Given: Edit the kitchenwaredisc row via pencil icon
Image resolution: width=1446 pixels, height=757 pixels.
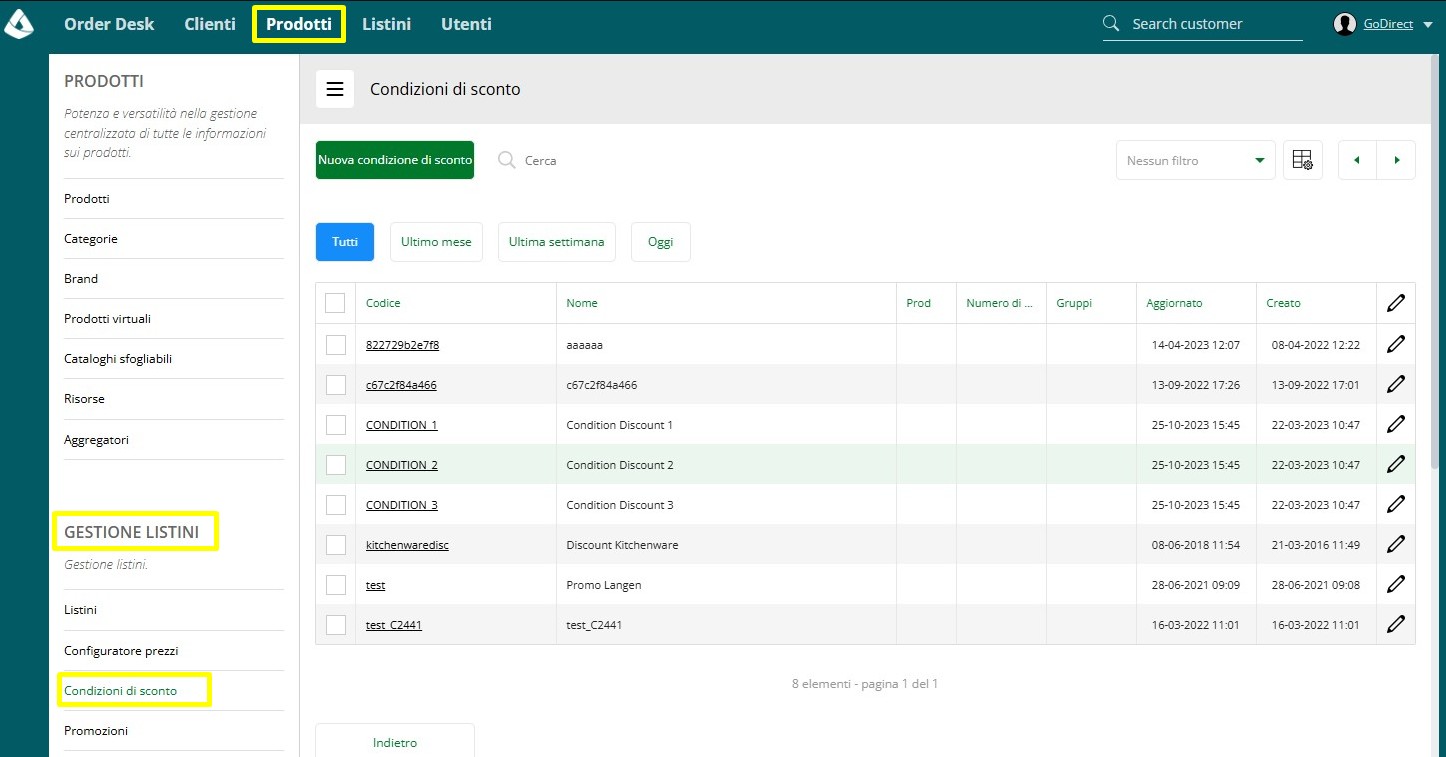Looking at the screenshot, I should tap(1396, 544).
